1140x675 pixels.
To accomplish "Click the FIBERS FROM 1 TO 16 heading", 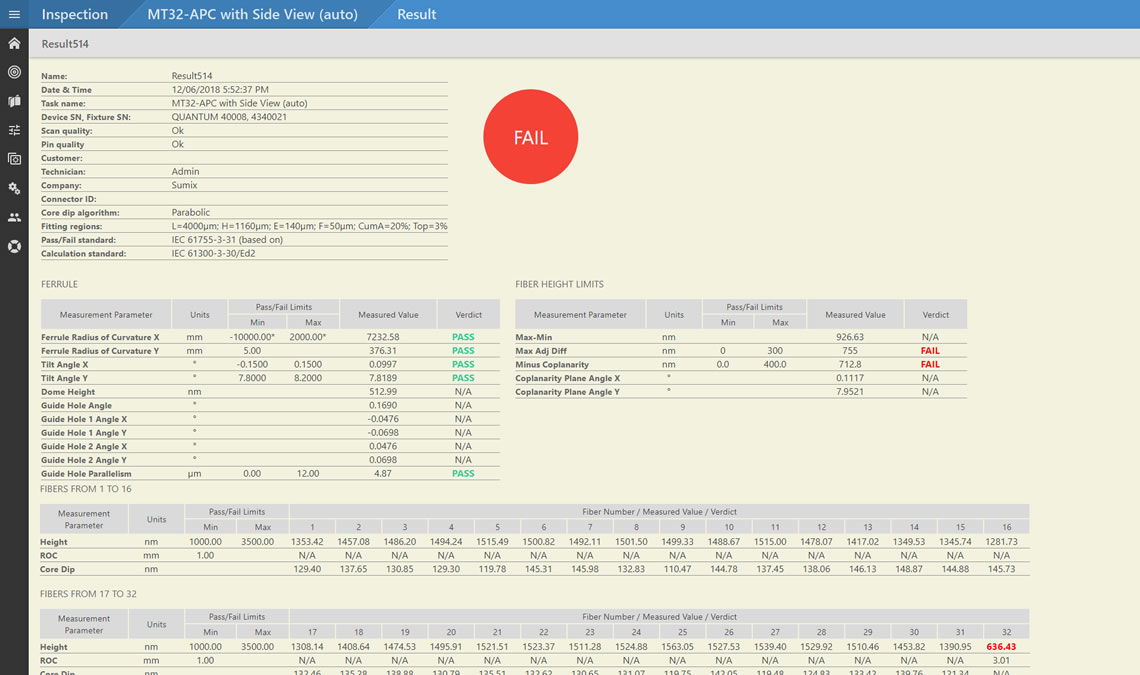I will point(86,489).
